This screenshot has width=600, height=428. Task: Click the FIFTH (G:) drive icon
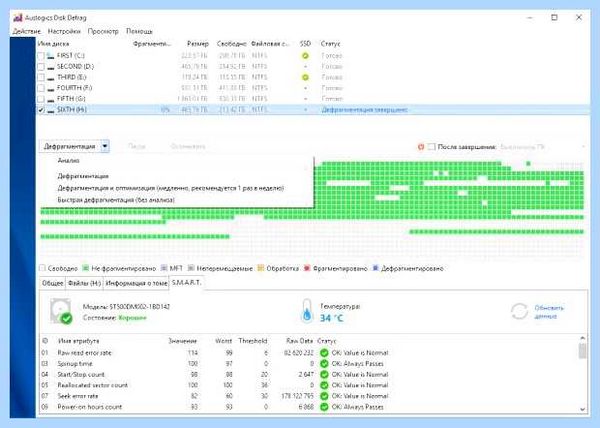tap(51, 99)
